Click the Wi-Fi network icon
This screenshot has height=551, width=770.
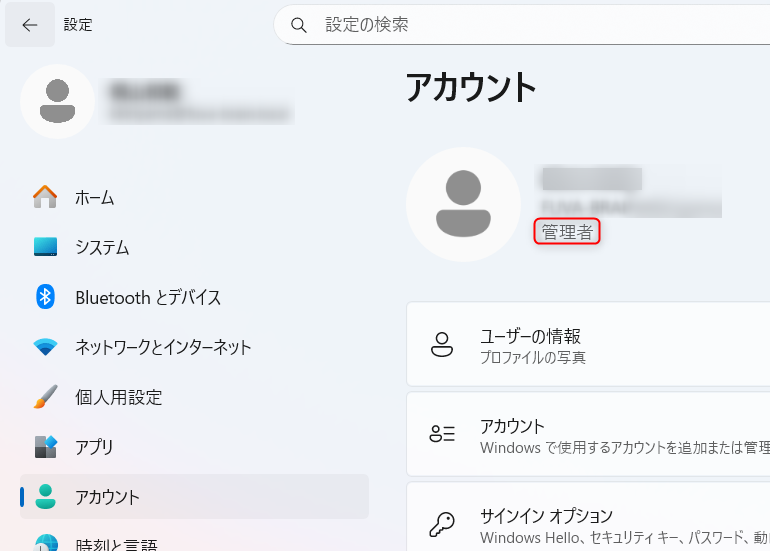click(45, 347)
